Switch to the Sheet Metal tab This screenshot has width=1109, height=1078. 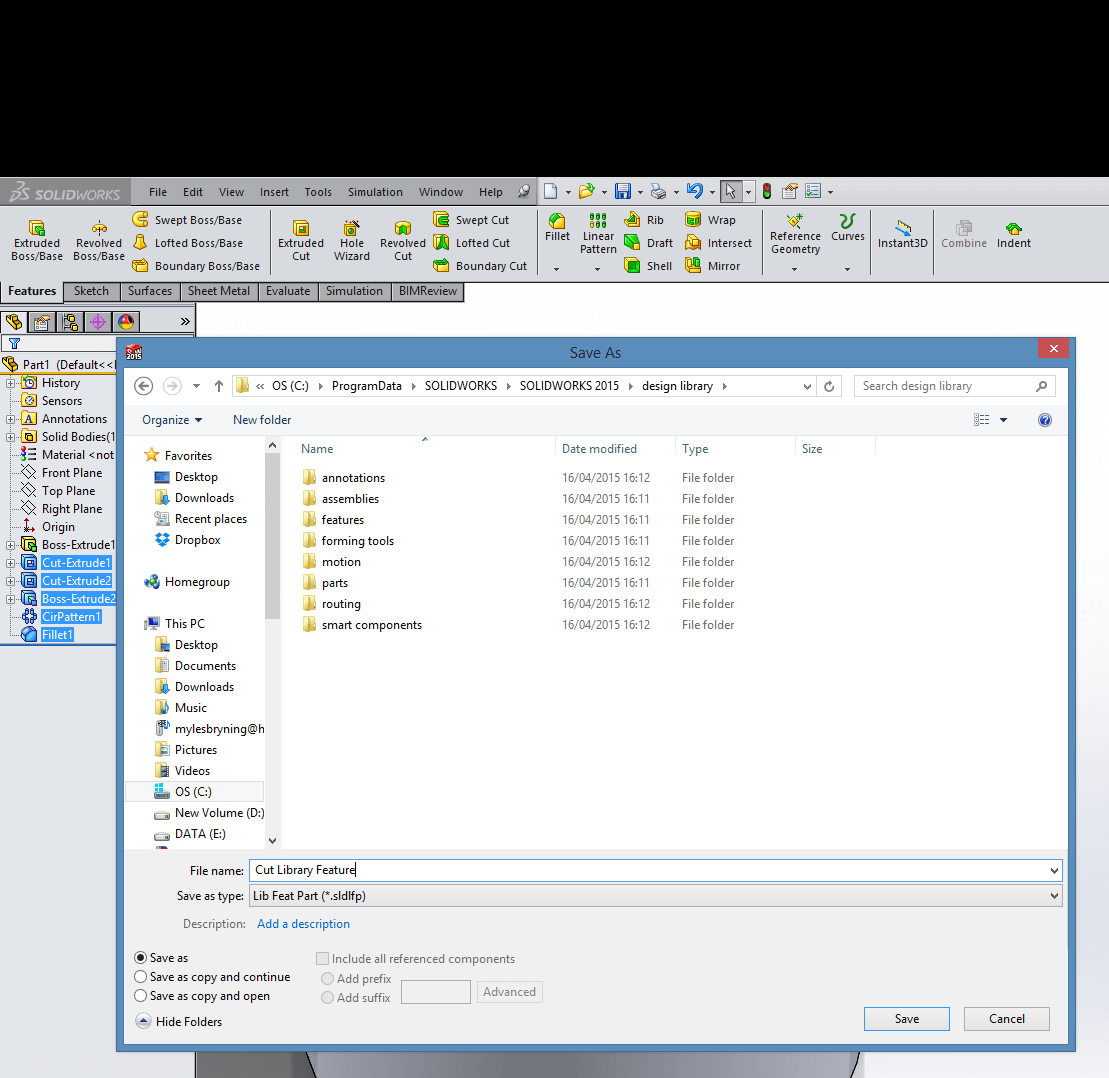point(219,291)
